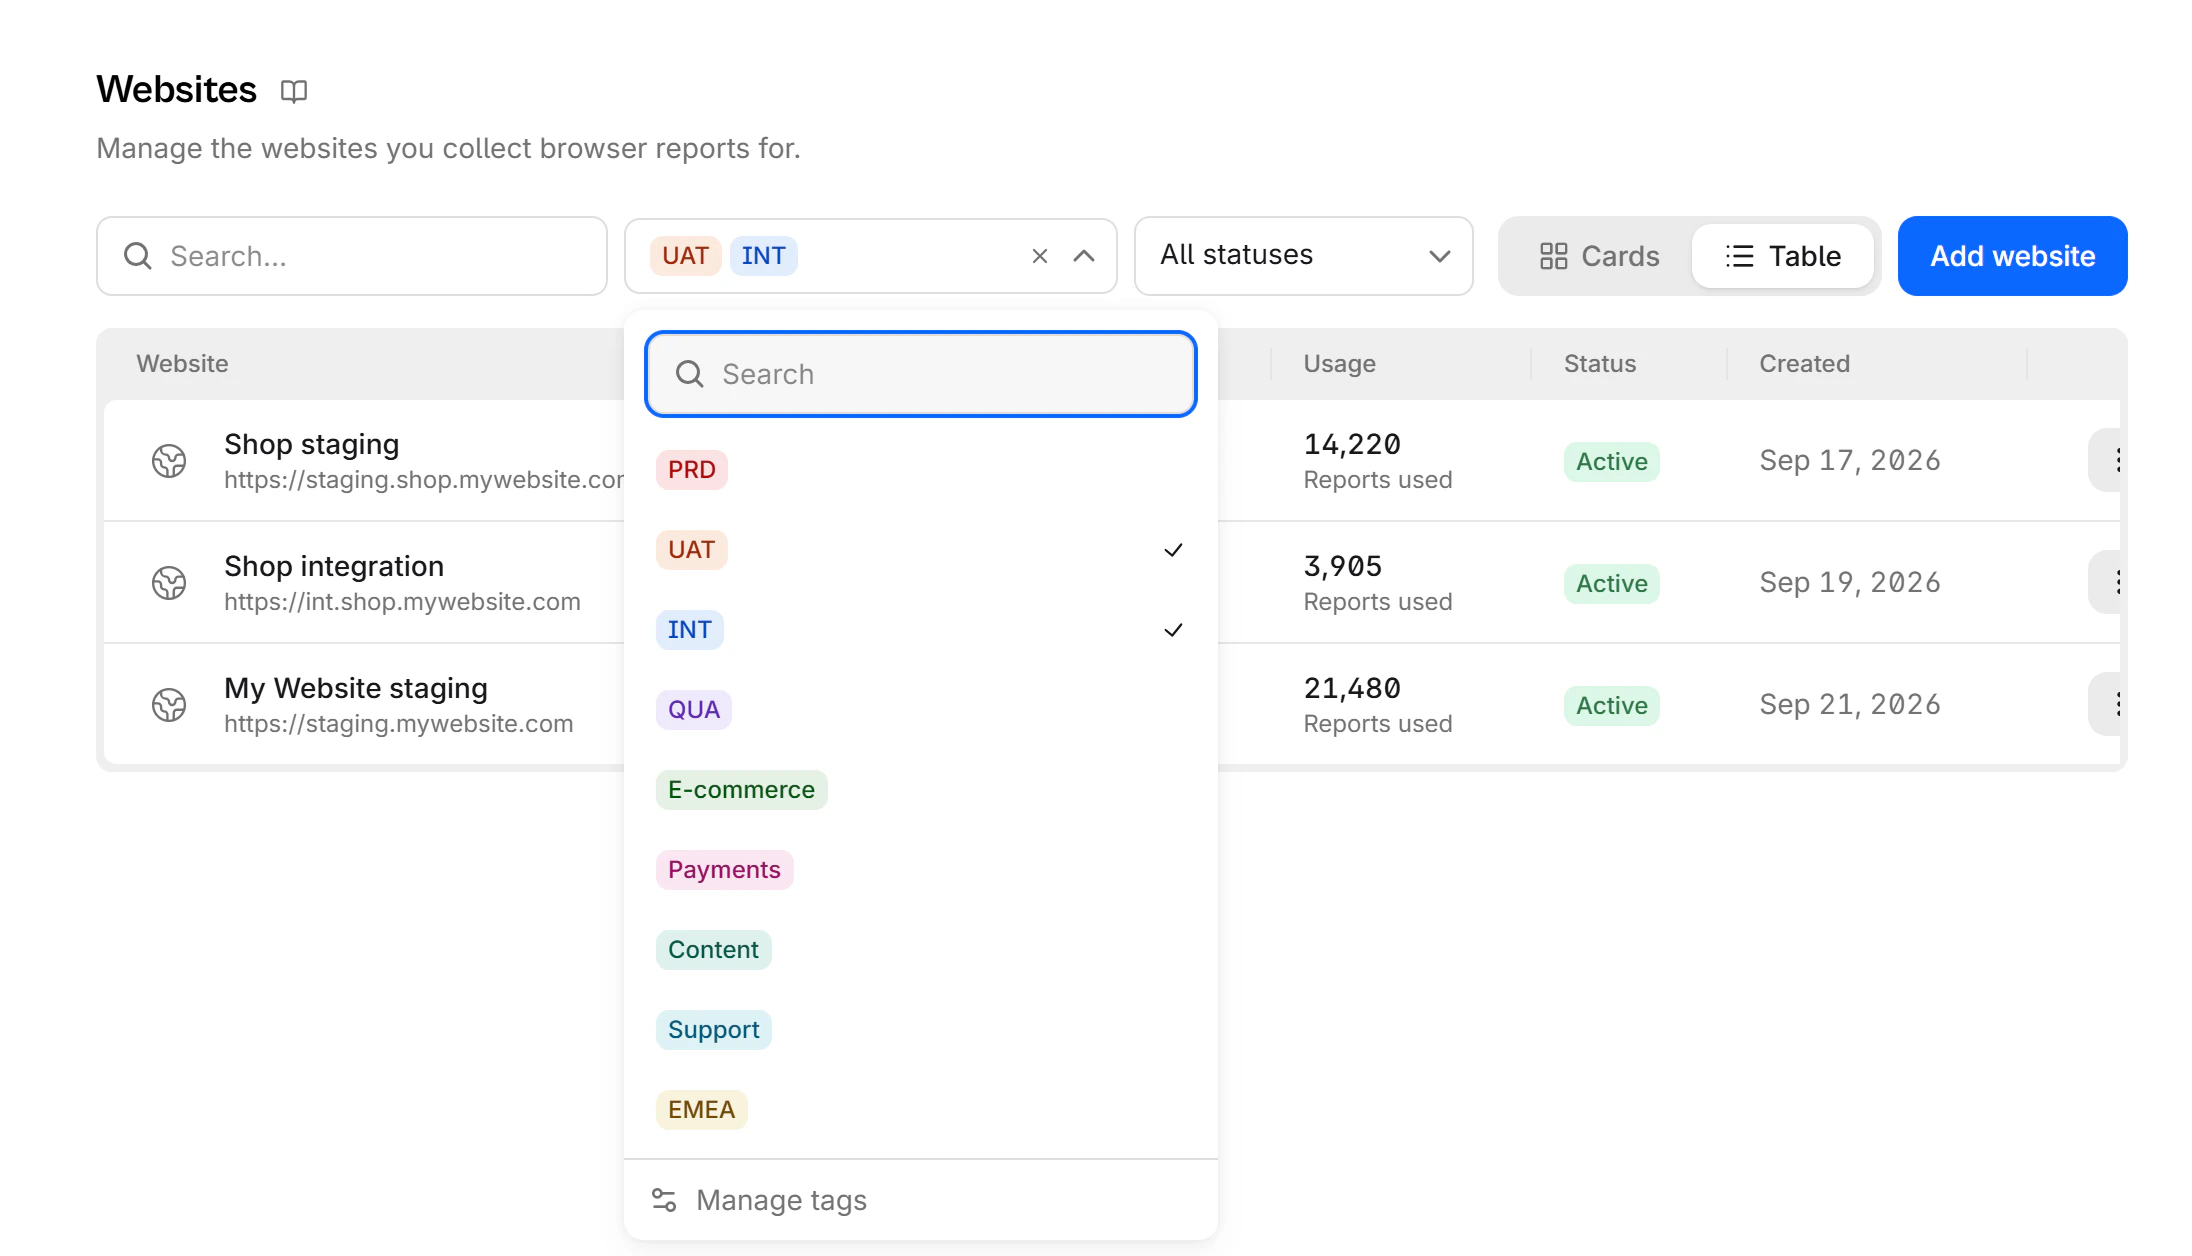This screenshot has width=2192, height=1256.
Task: Open the My Website staging name
Action: point(356,688)
